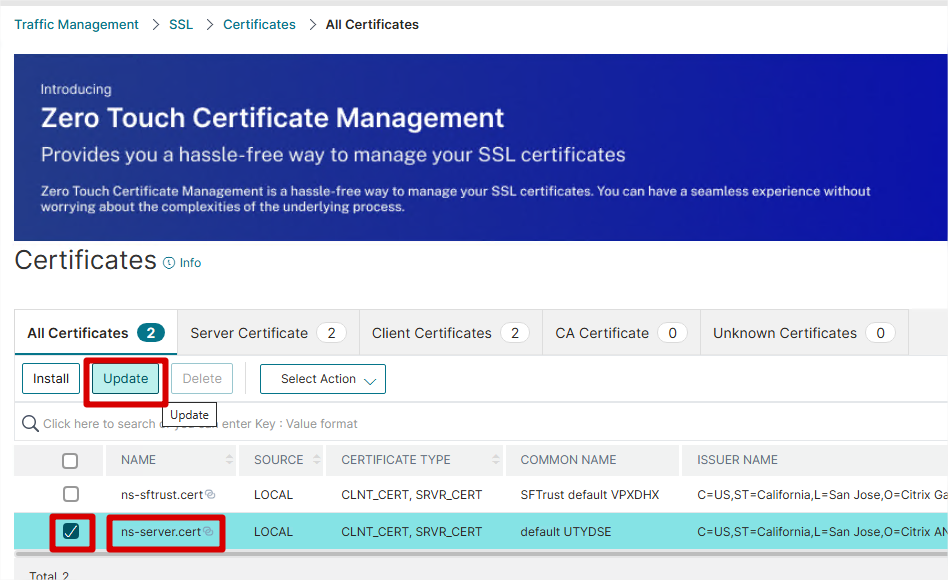This screenshot has height=580, width=948.
Task: Click the ns-sftrust.cert name cell
Action: 161,495
